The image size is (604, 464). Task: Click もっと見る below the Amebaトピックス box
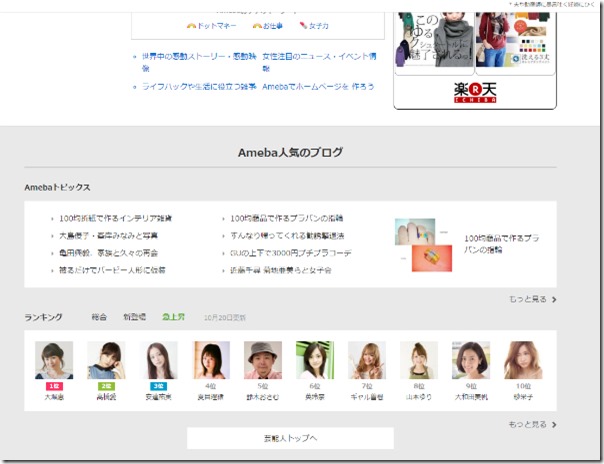(532, 299)
